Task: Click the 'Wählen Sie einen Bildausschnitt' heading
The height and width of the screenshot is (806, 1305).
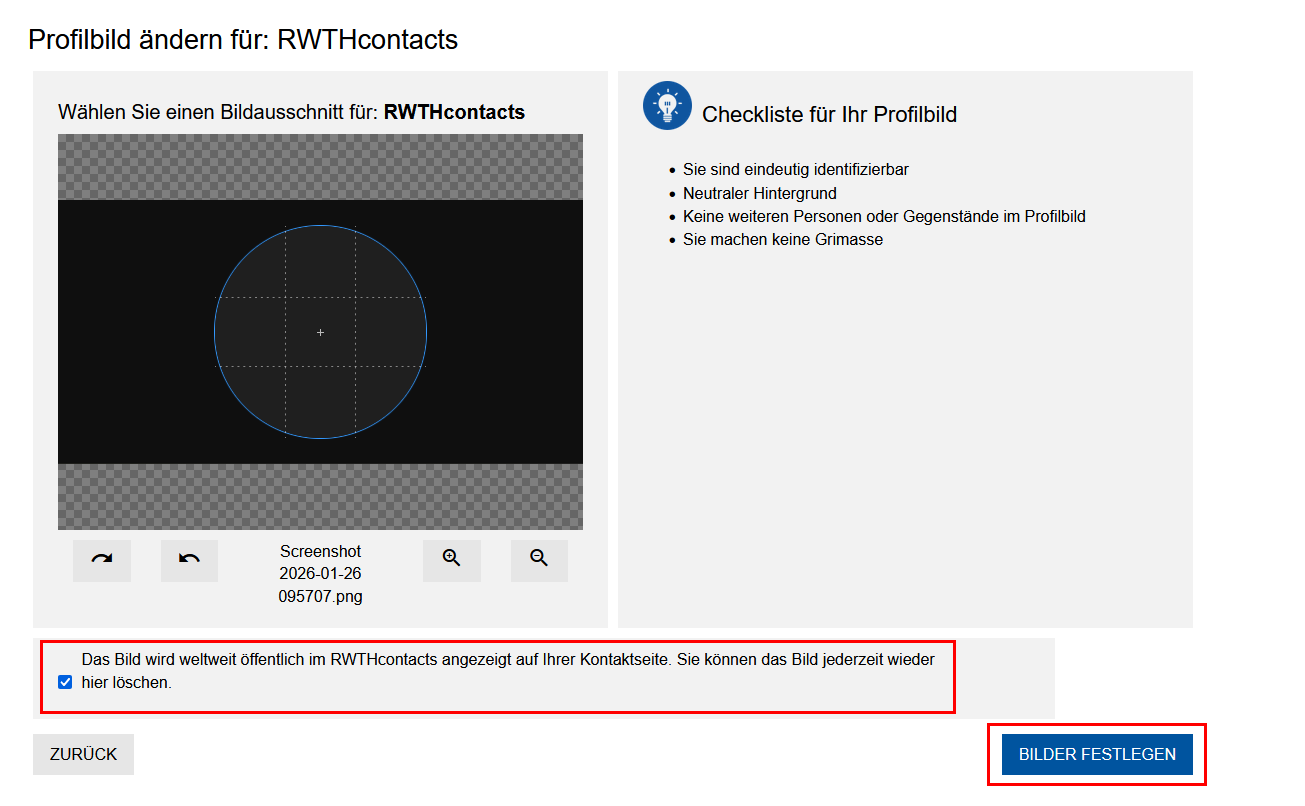Action: [x=291, y=112]
